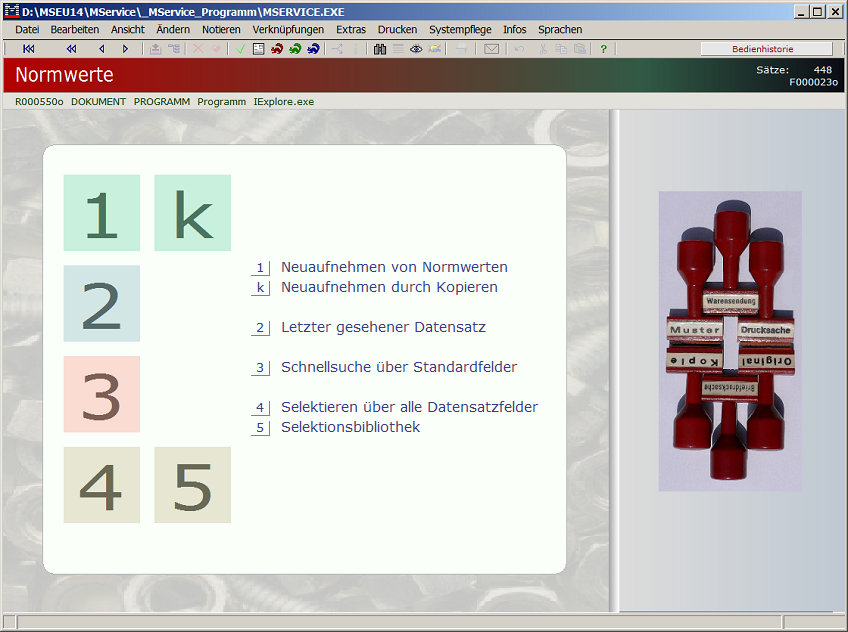
Task: Click the green question mark help icon
Action: coord(603,49)
